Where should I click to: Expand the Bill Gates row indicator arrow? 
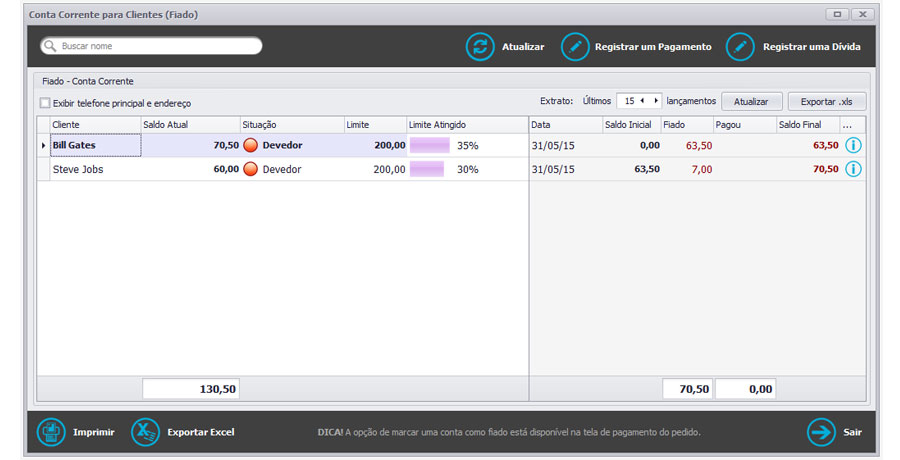[x=43, y=146]
